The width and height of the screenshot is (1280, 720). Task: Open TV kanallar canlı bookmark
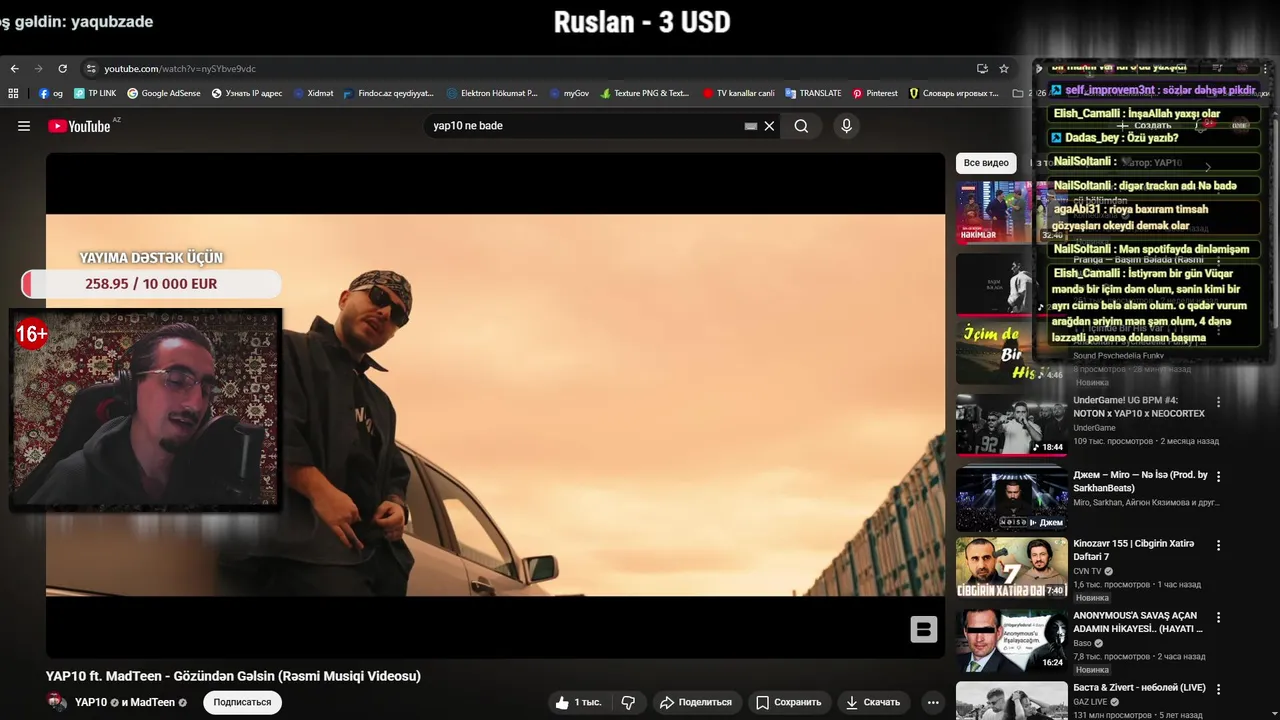pos(738,93)
